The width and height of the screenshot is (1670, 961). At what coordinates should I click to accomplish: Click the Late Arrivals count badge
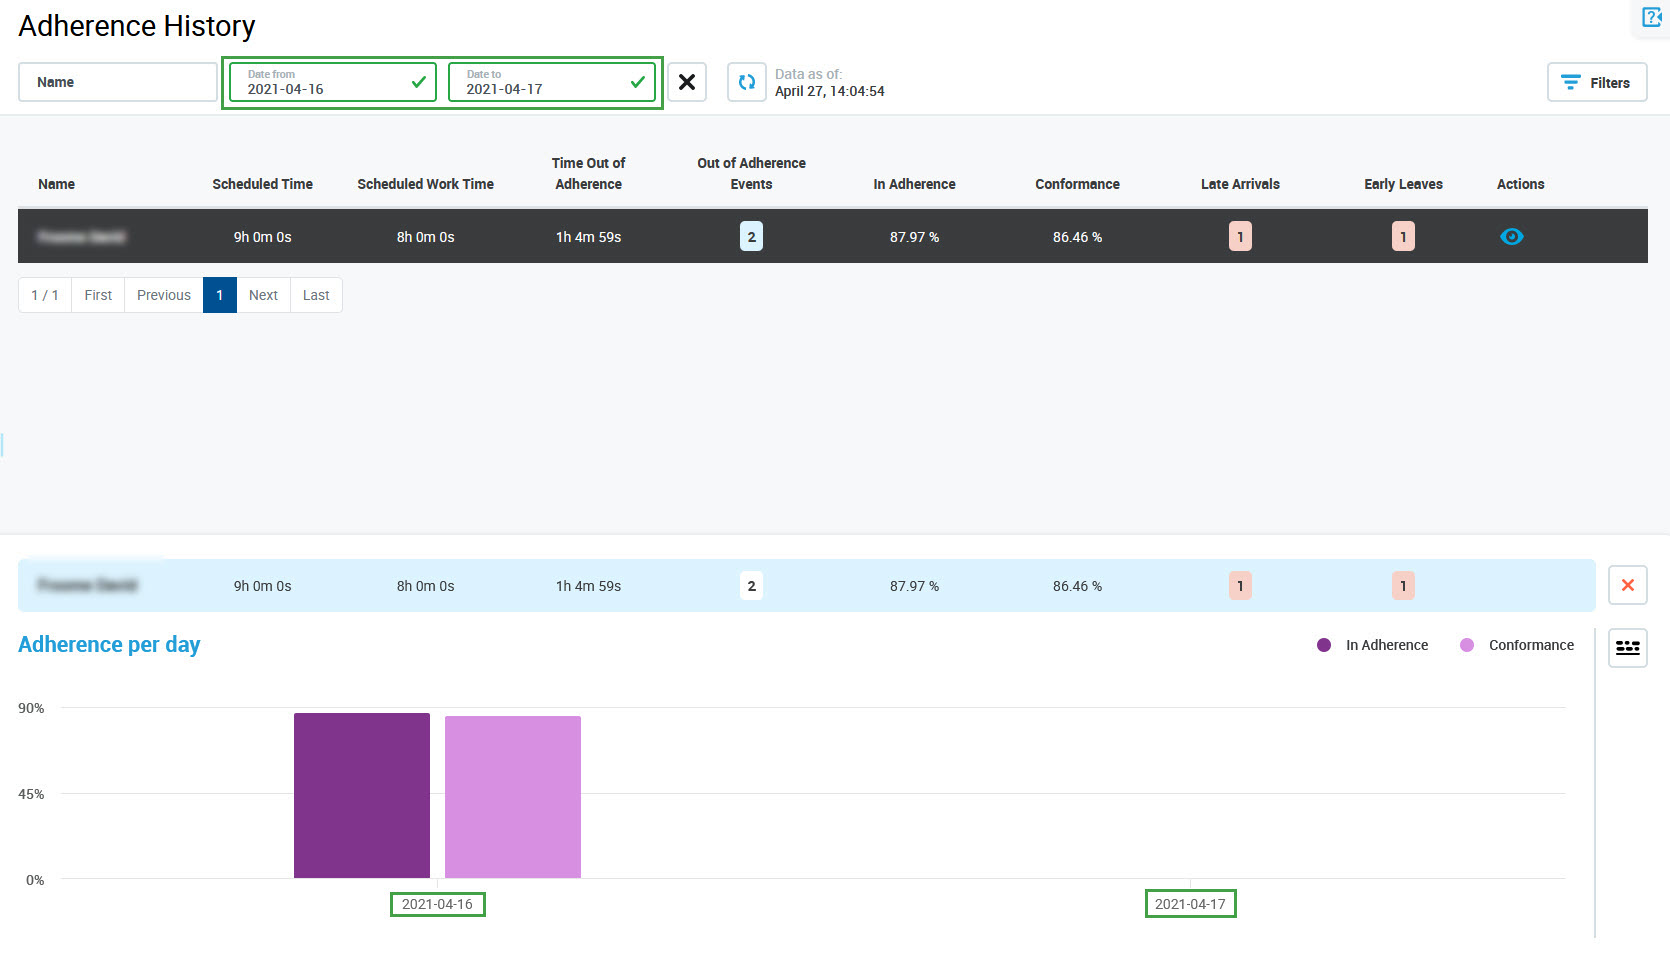click(x=1240, y=237)
